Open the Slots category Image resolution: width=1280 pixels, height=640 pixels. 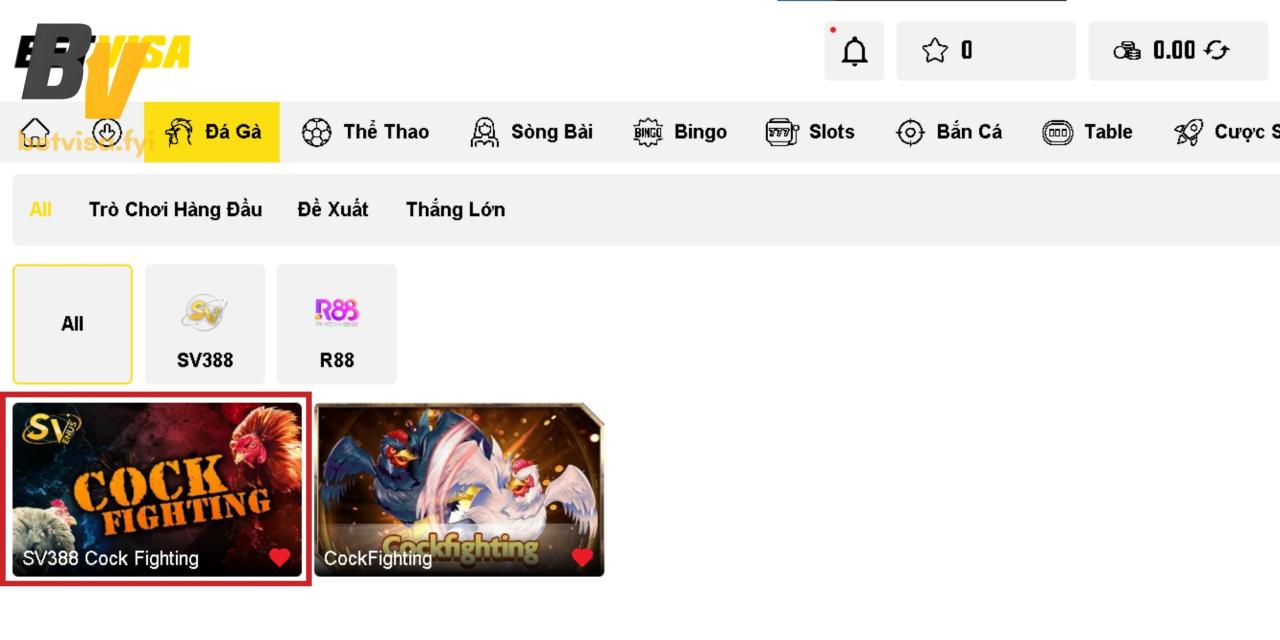(x=810, y=132)
